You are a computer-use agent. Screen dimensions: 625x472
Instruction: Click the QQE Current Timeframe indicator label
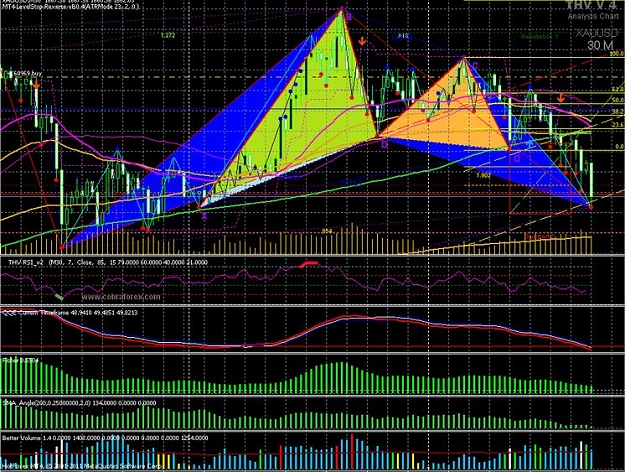(70, 313)
